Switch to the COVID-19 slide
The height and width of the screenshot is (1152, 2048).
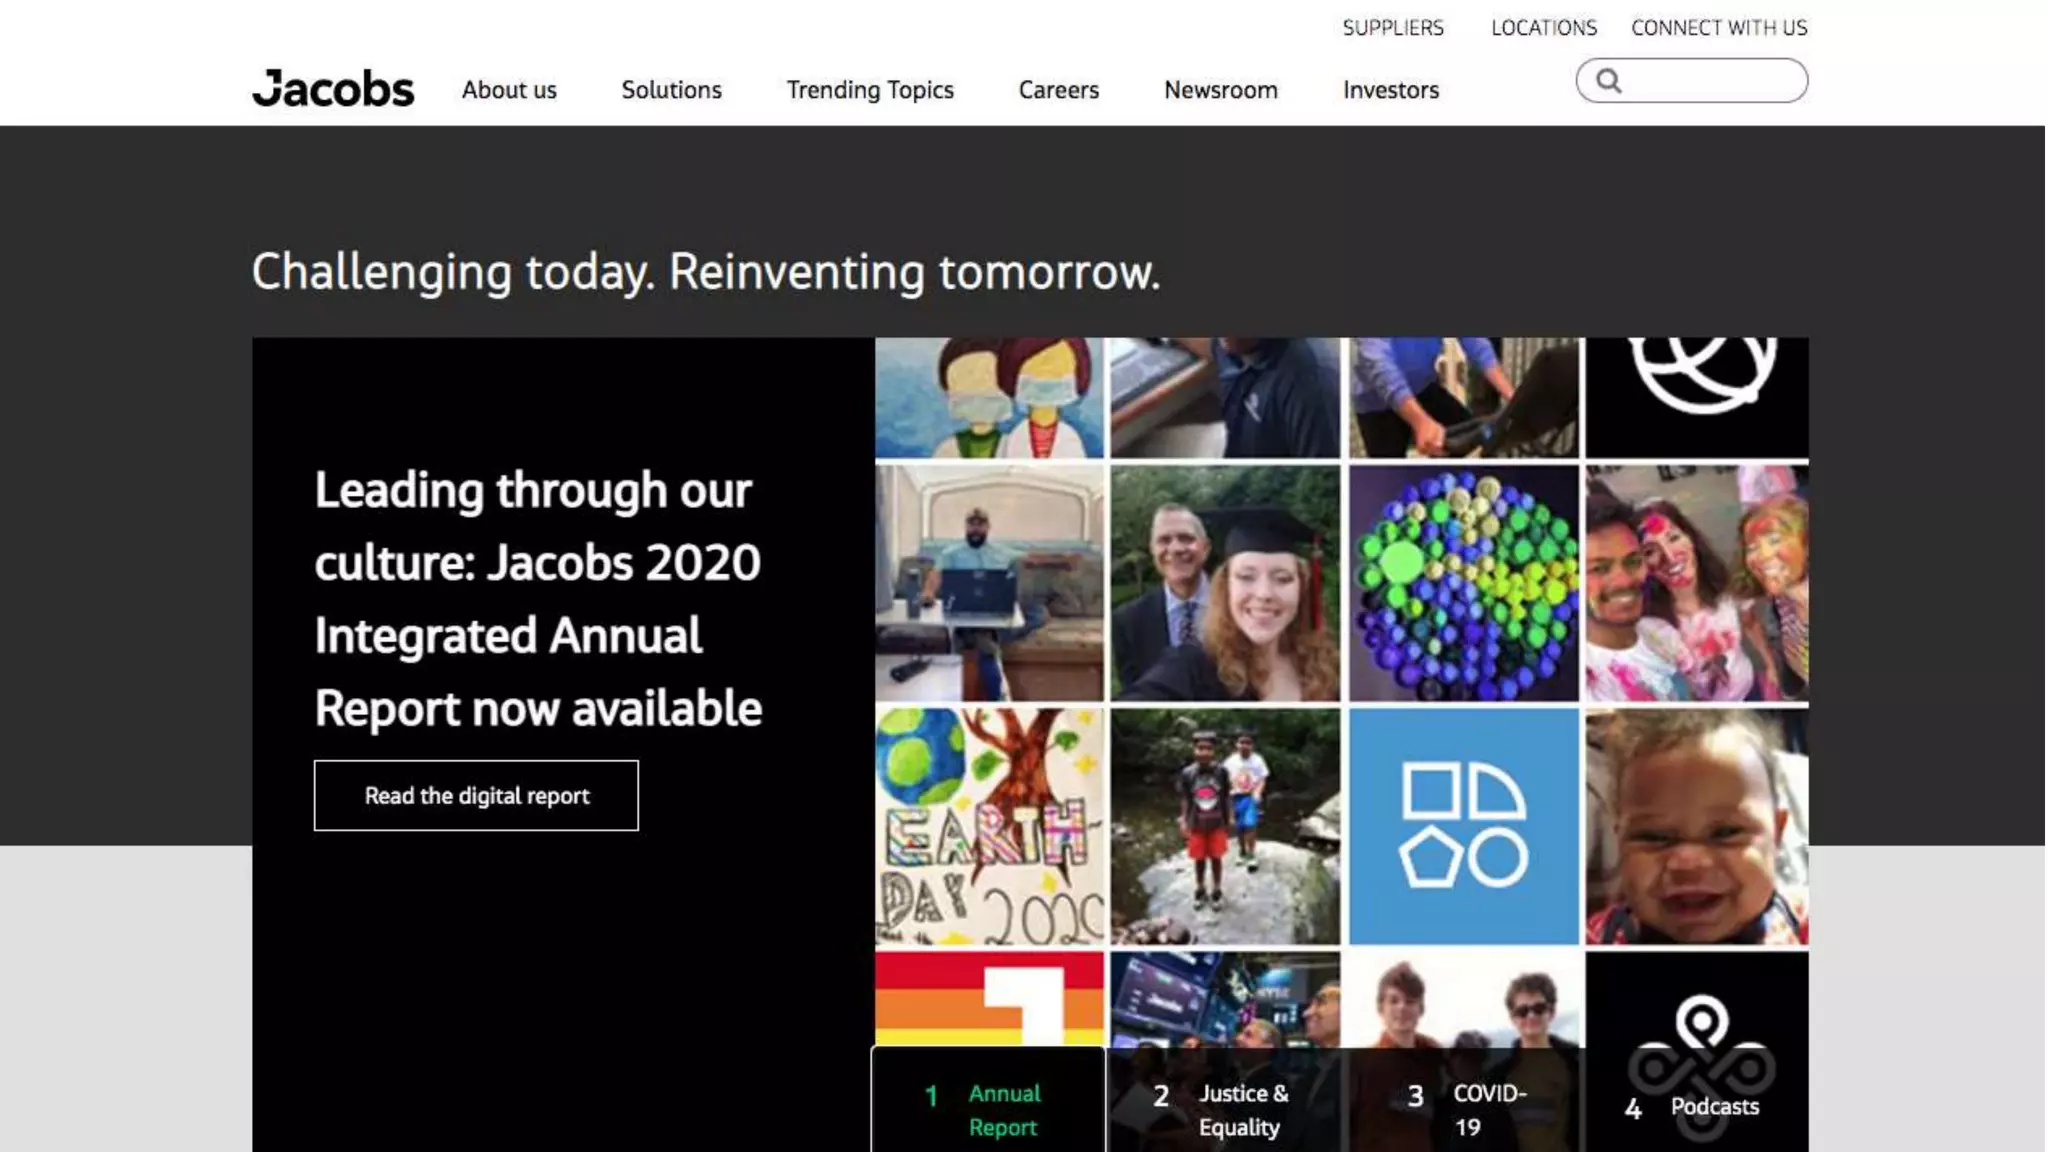pyautogui.click(x=1465, y=1109)
